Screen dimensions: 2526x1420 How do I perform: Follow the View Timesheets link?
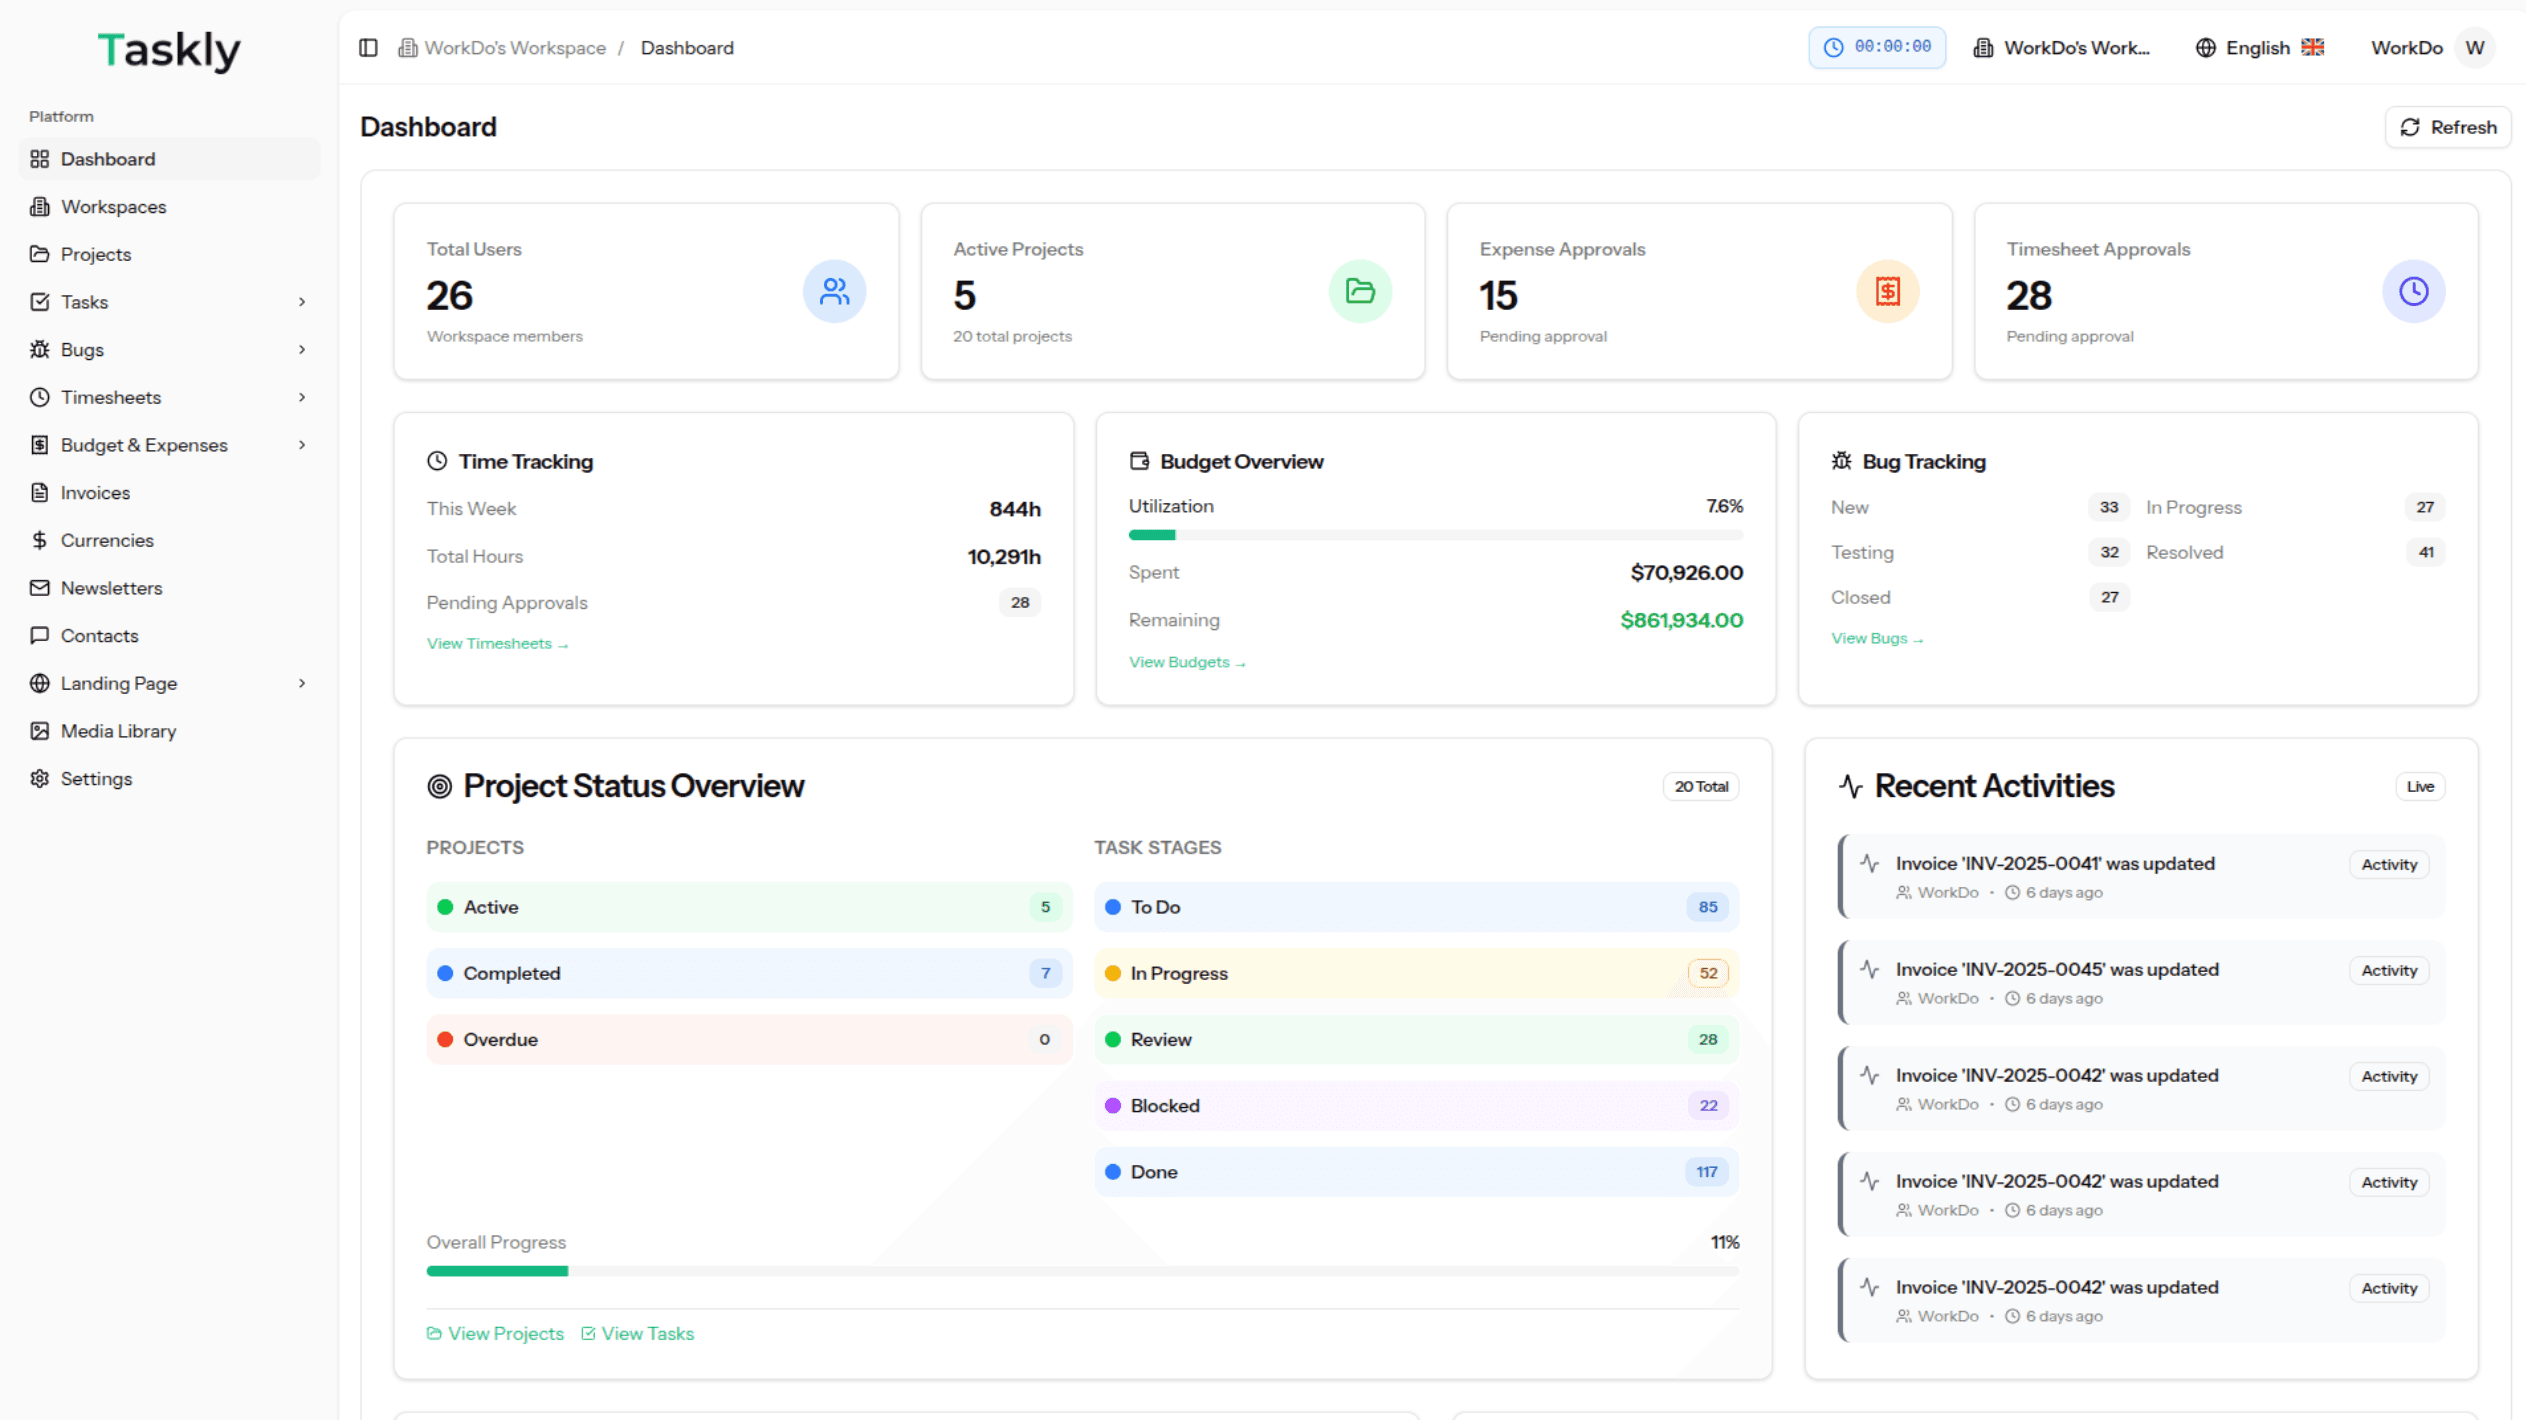(497, 644)
